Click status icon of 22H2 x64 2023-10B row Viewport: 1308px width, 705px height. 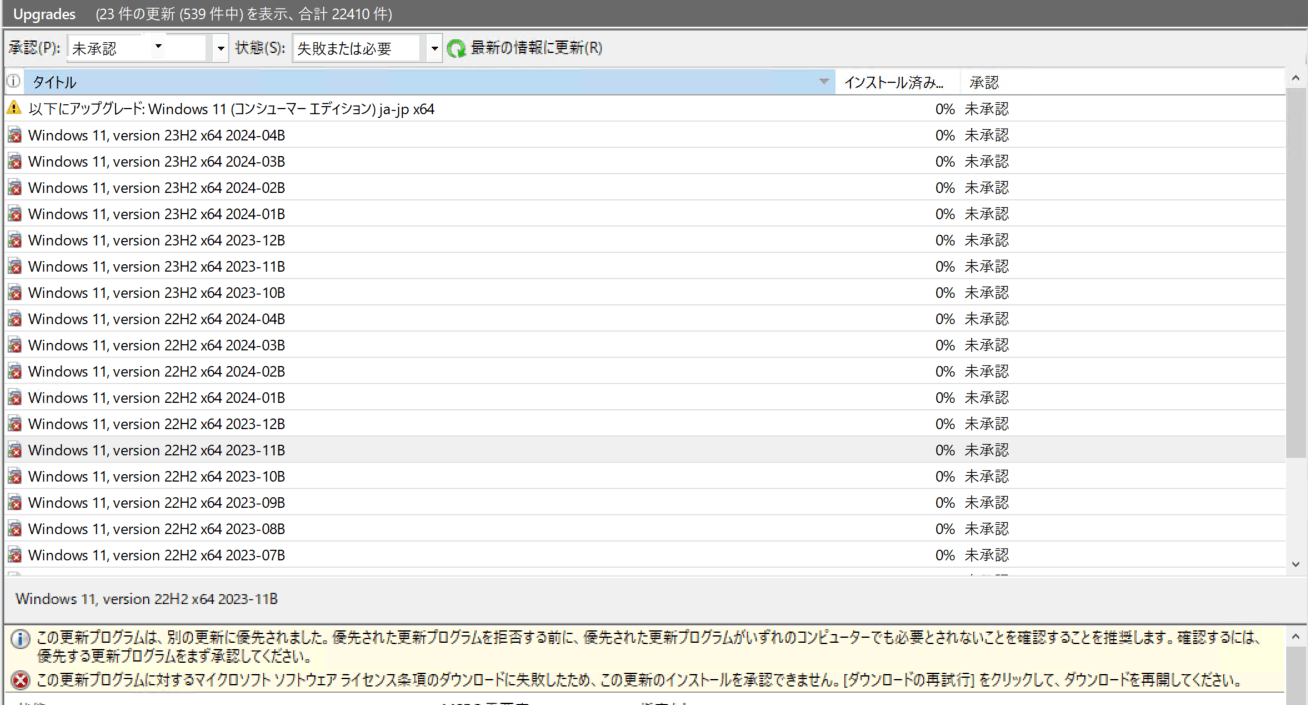[x=14, y=476]
